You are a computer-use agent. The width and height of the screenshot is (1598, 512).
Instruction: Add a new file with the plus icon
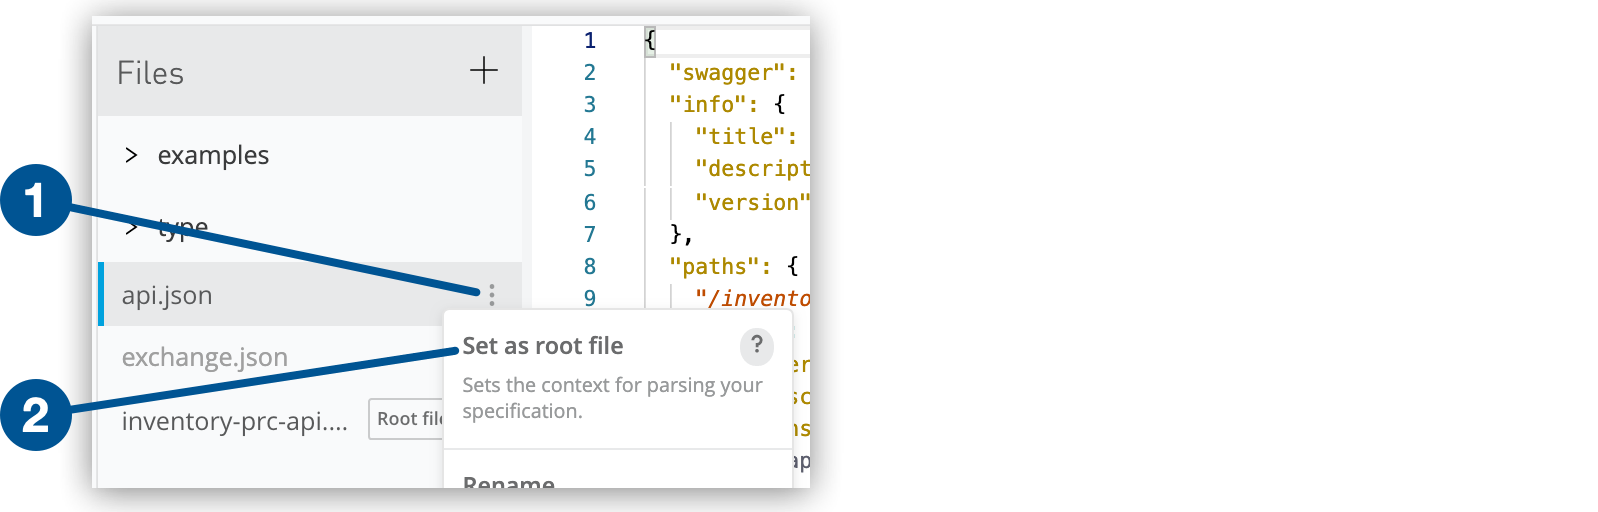(484, 70)
